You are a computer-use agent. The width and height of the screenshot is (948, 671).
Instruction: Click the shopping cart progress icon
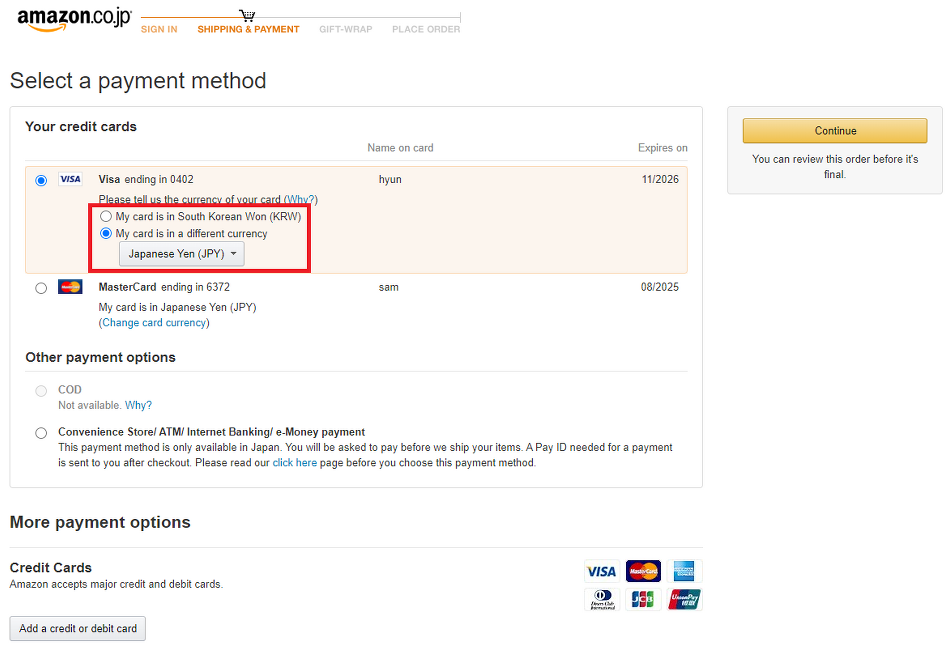coord(247,15)
